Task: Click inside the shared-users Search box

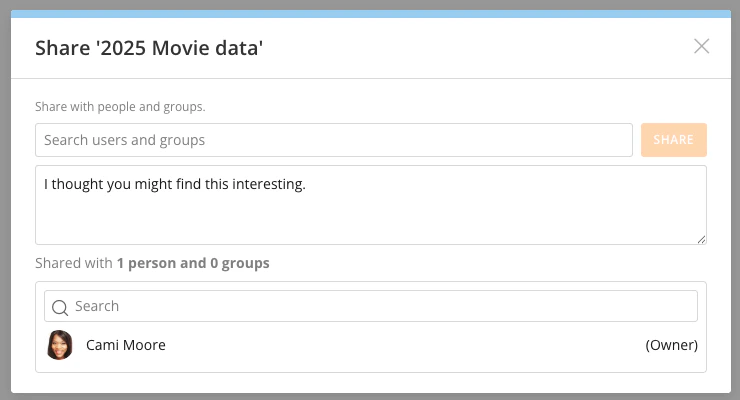Action: pyautogui.click(x=380, y=307)
